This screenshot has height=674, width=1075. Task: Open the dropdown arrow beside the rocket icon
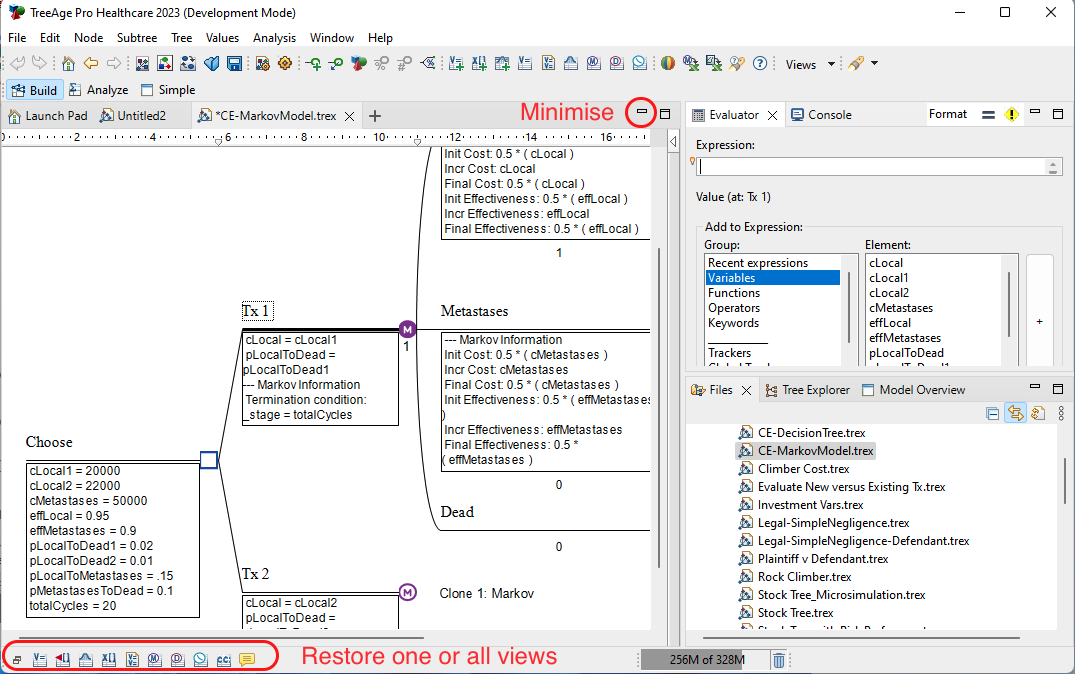(x=875, y=64)
